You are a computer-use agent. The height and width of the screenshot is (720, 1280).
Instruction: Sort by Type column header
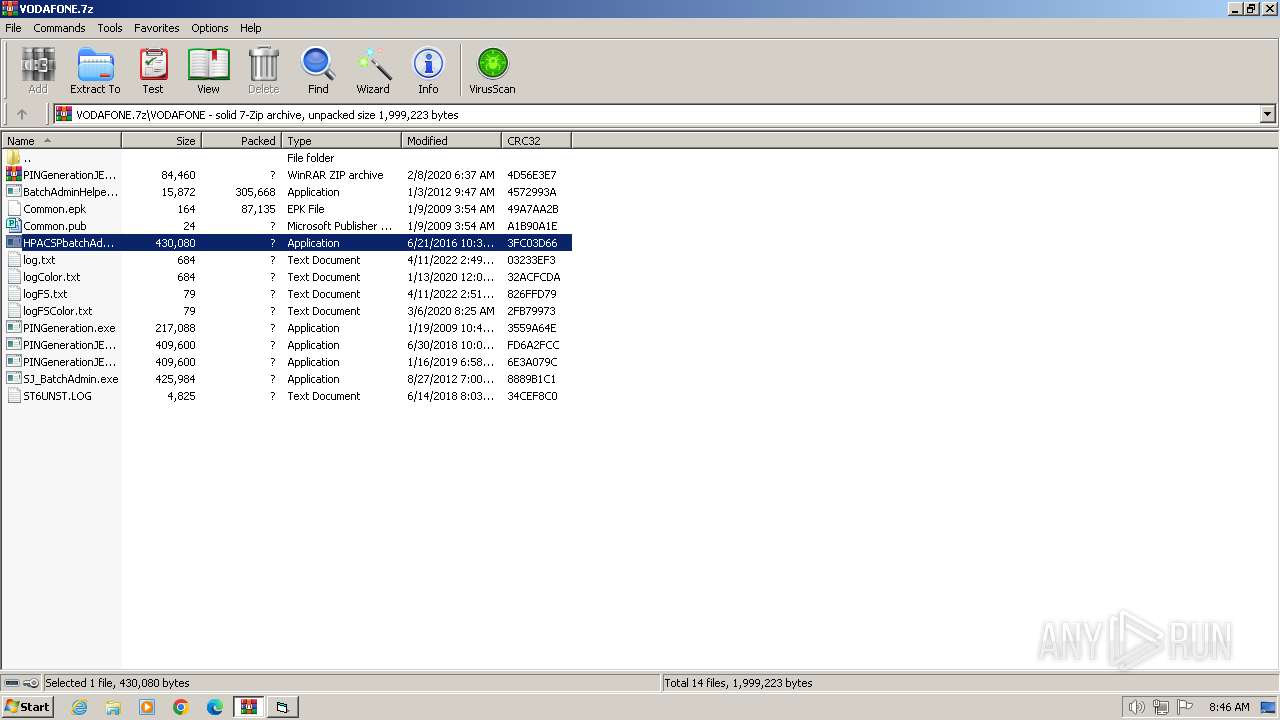341,141
